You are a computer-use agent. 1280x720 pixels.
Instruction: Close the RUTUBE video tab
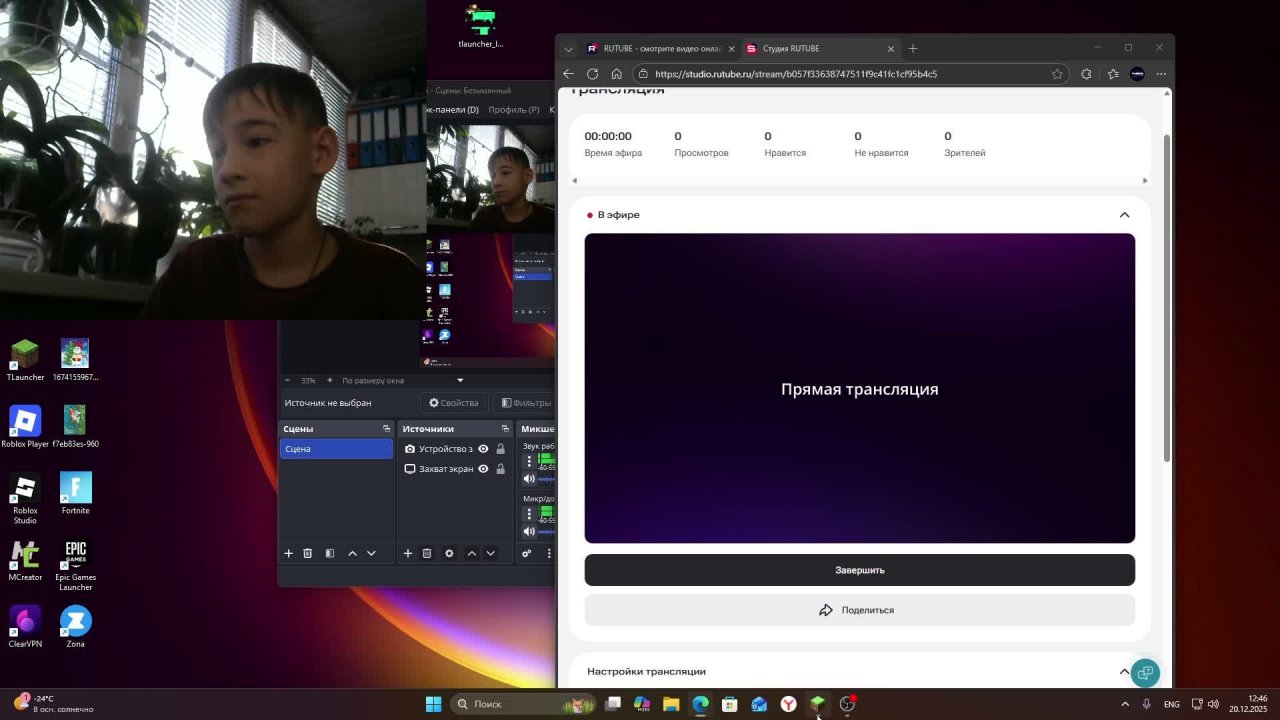tap(731, 49)
